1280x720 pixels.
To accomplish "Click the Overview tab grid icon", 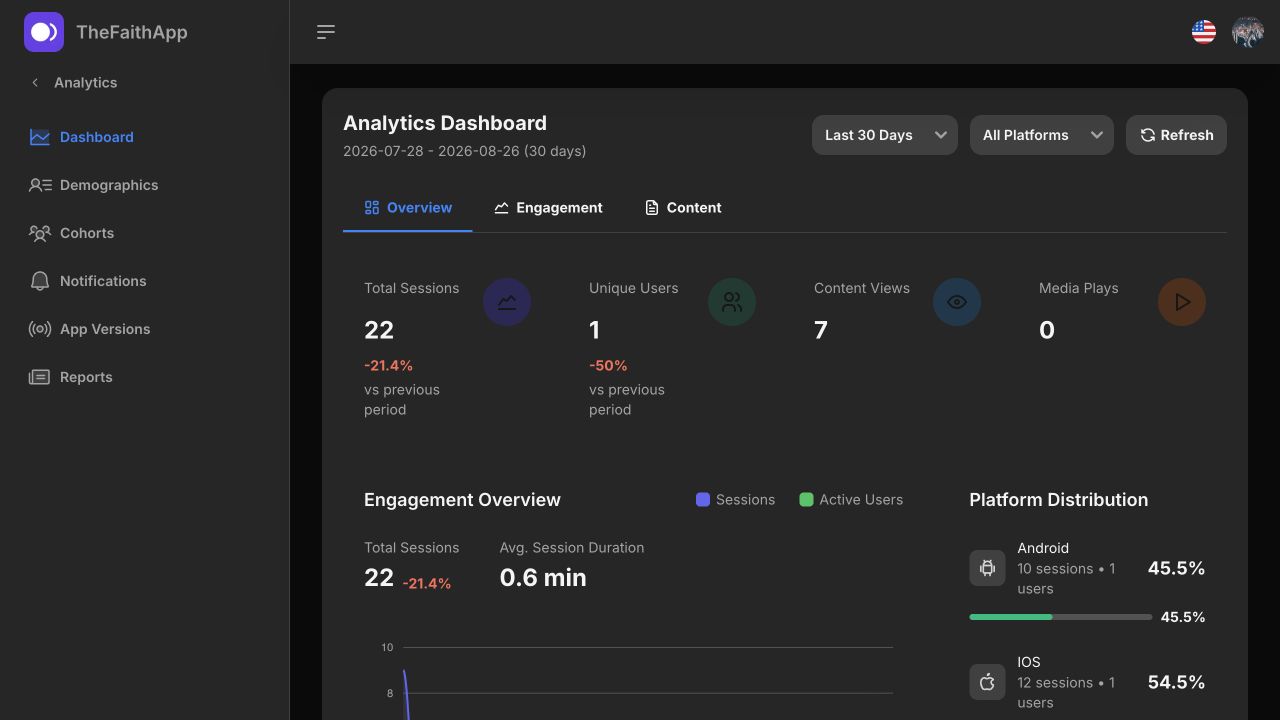I will pos(372,208).
